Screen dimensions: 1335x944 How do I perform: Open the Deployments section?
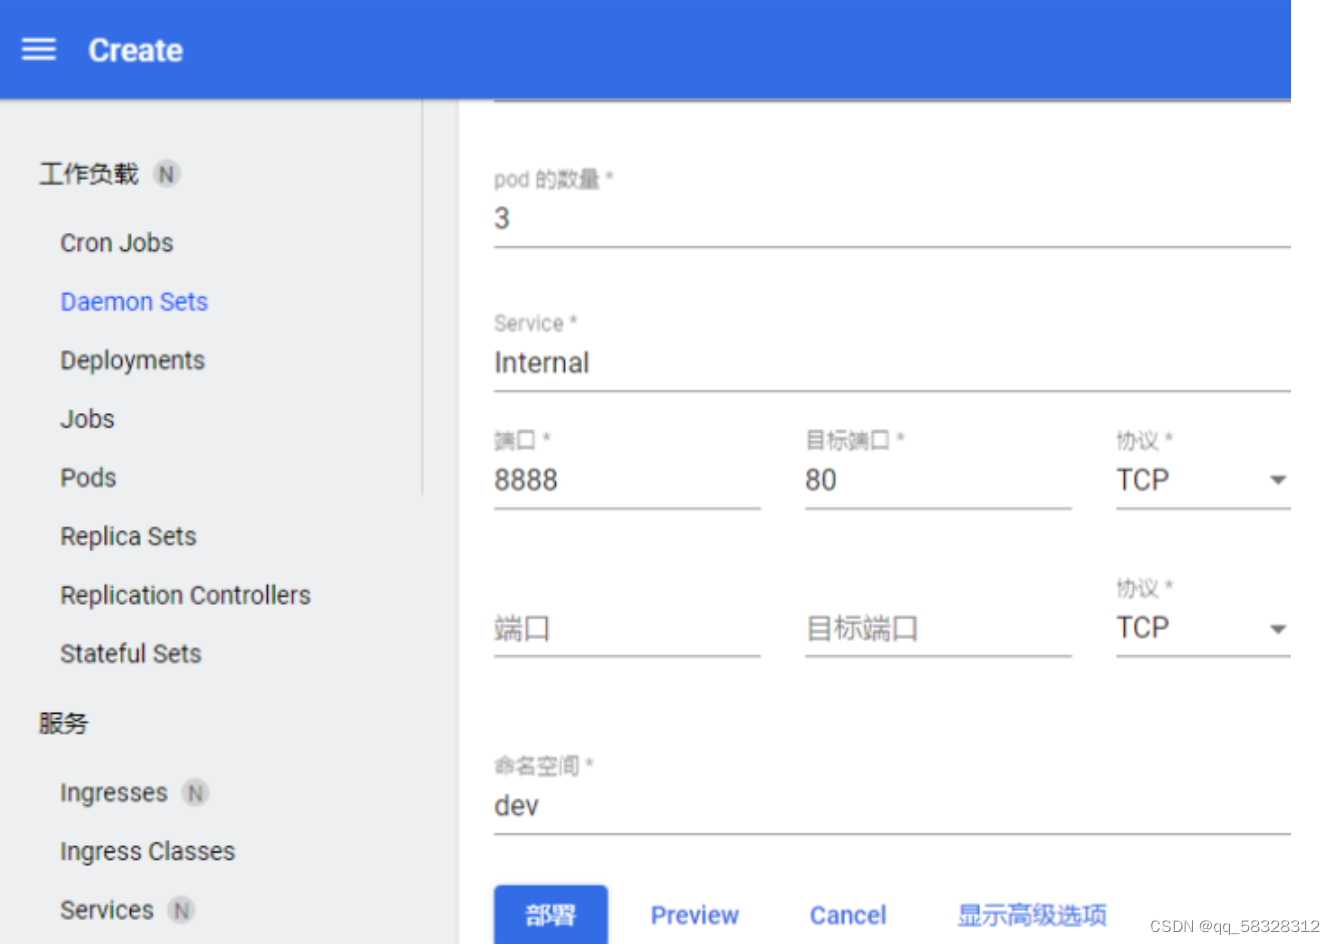(132, 360)
